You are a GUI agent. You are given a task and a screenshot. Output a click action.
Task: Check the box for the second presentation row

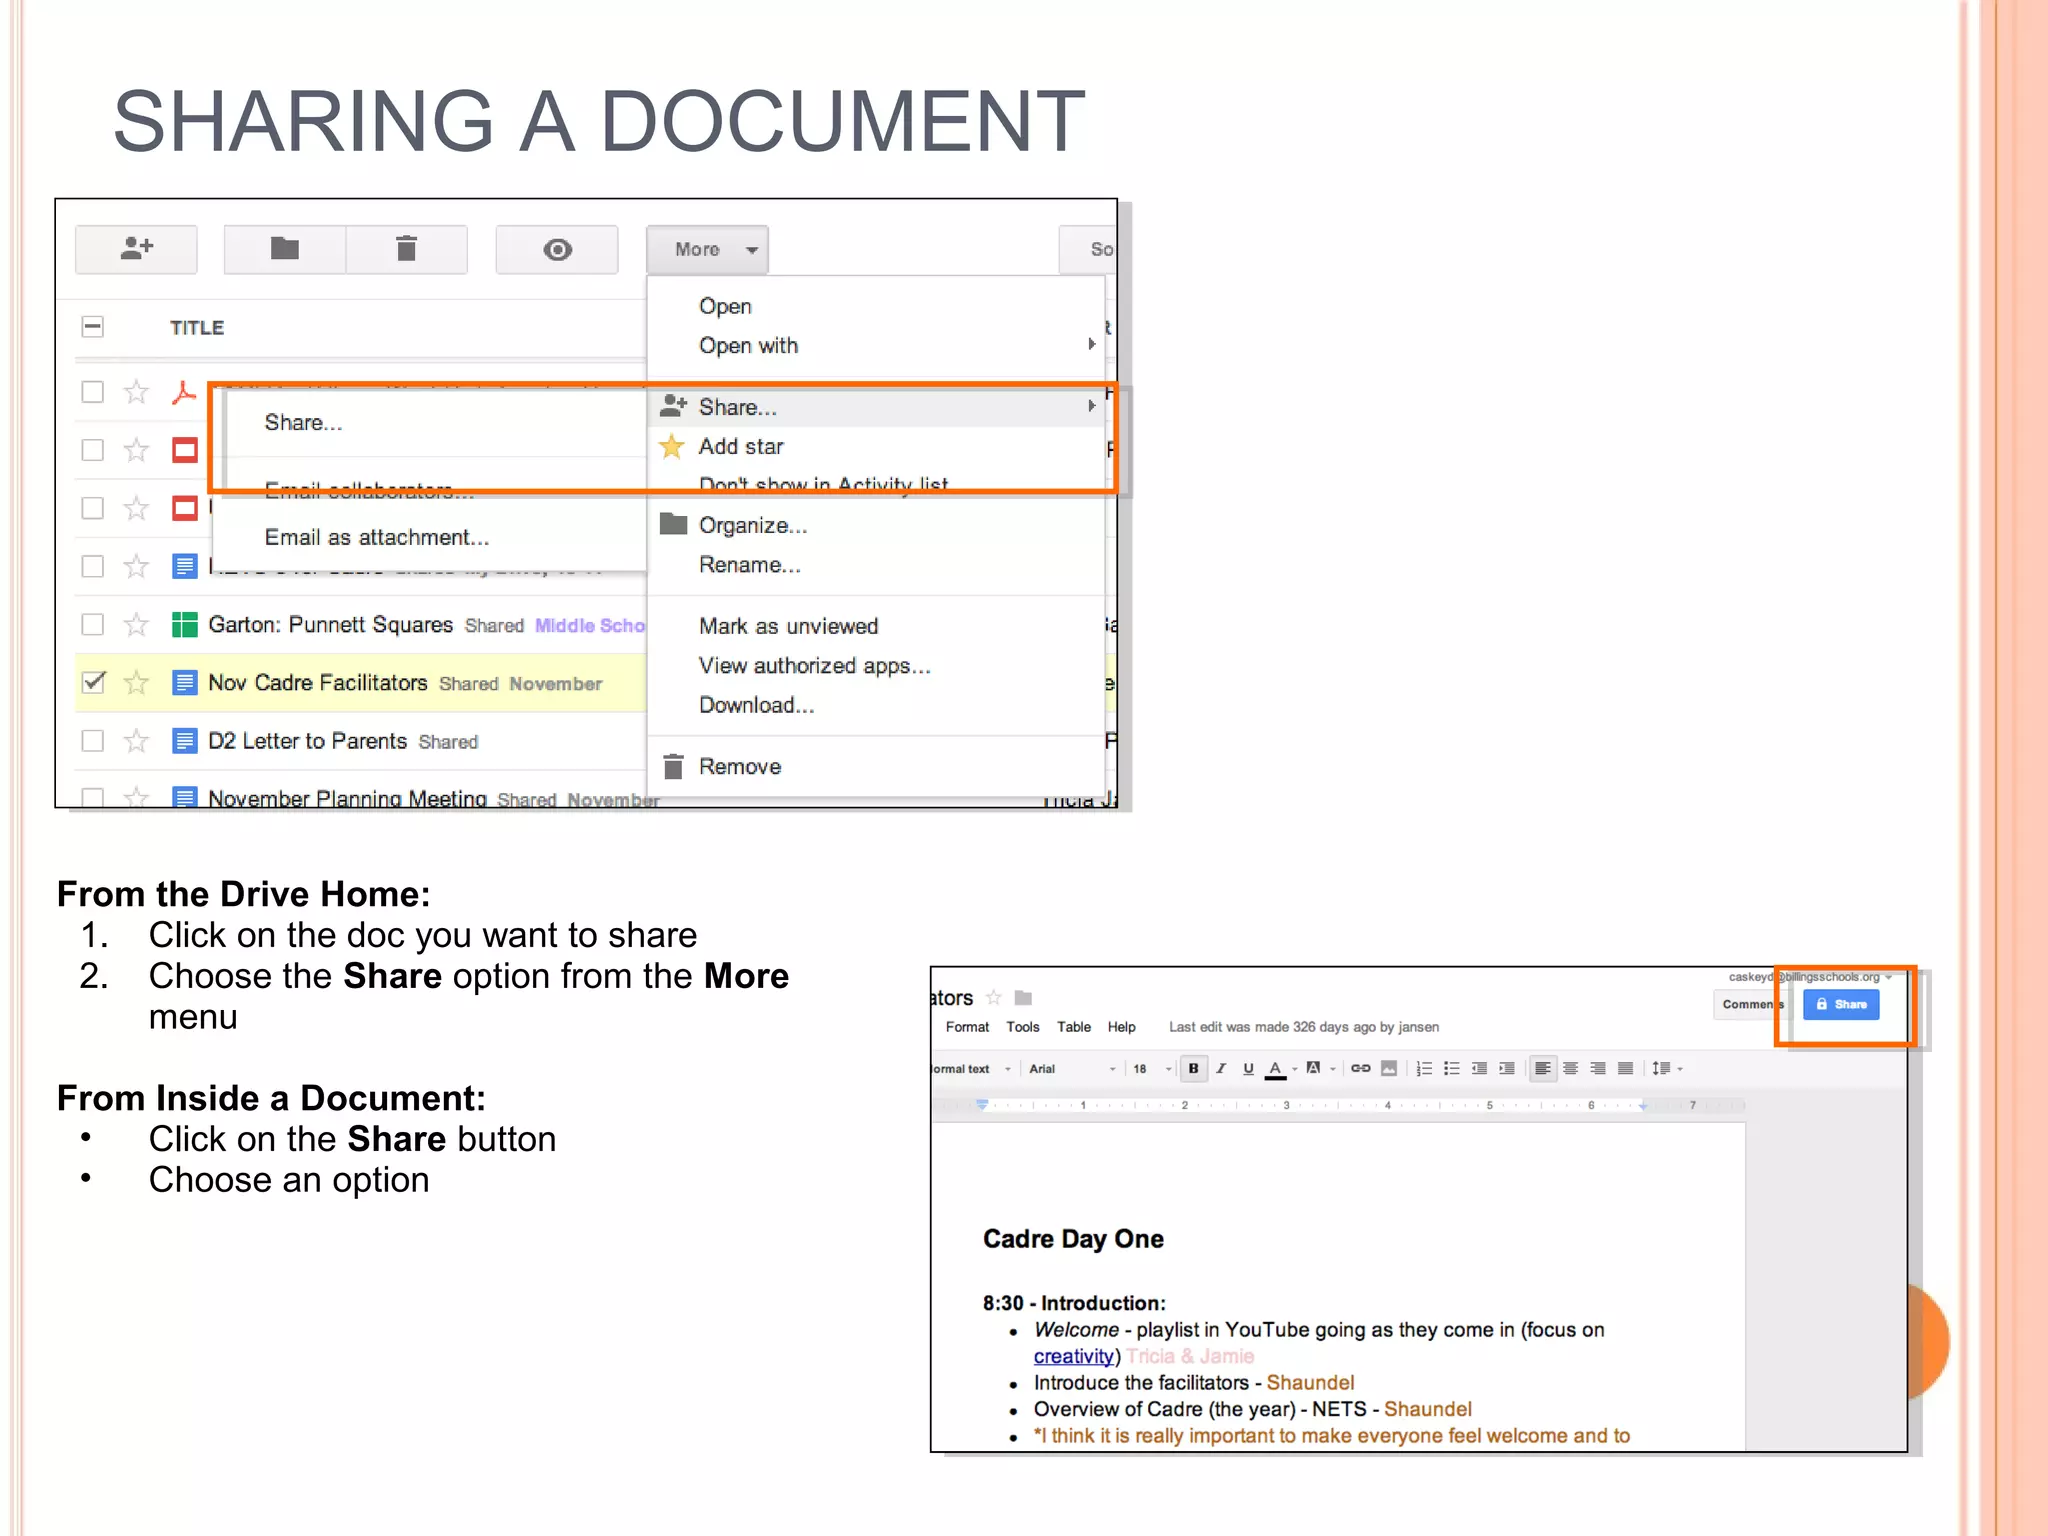pyautogui.click(x=92, y=508)
